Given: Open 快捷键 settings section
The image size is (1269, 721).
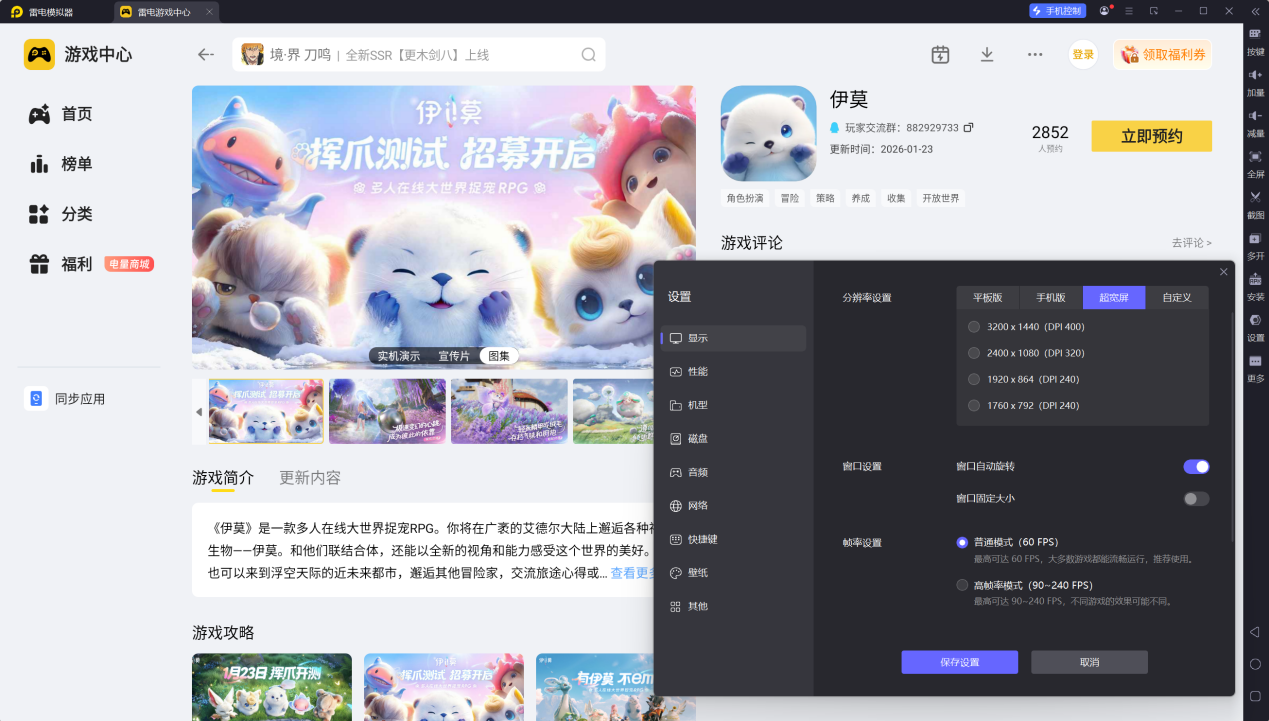Looking at the screenshot, I should pyautogui.click(x=733, y=539).
